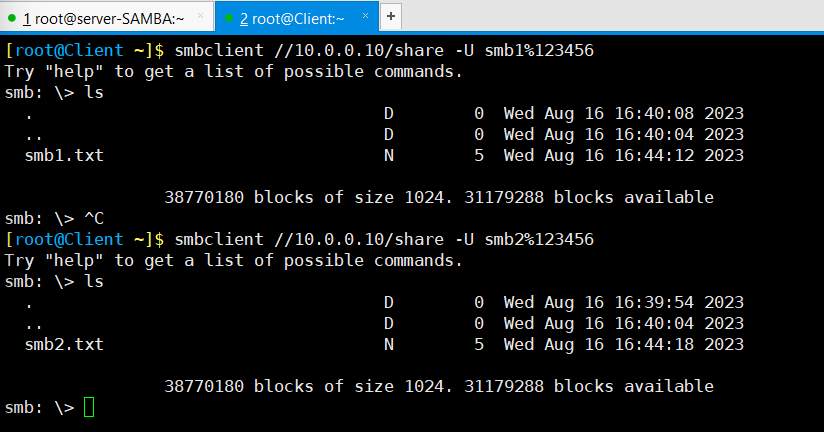The height and width of the screenshot is (432, 824).
Task: Click green connection dot on Client tab
Action: click(229, 18)
